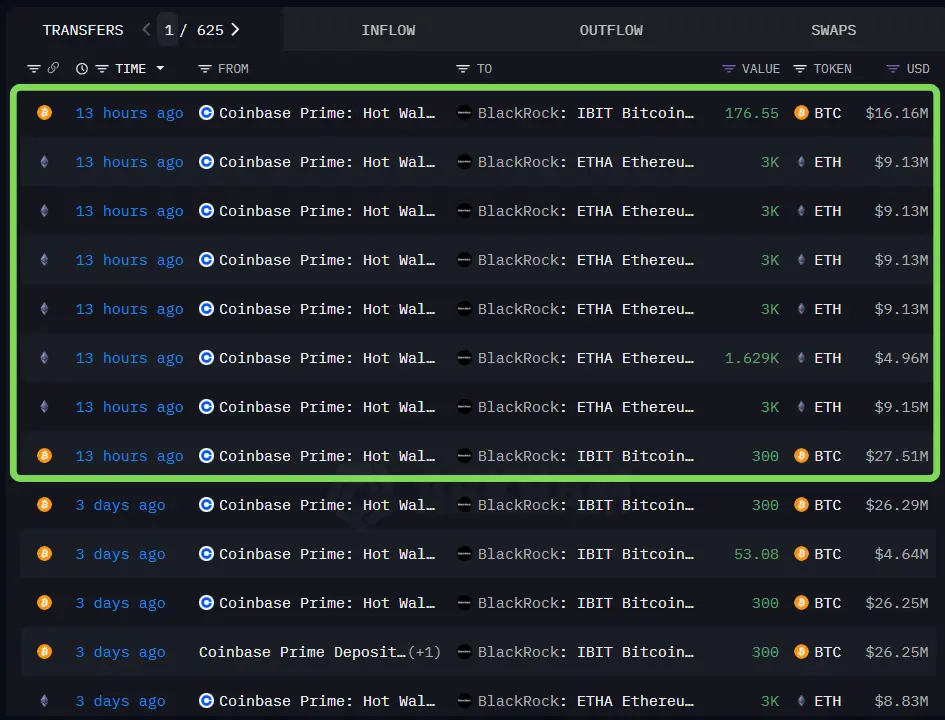This screenshot has height=720, width=945.
Task: Click Bitcoin chain icon in $4.64M row
Action: (44, 554)
